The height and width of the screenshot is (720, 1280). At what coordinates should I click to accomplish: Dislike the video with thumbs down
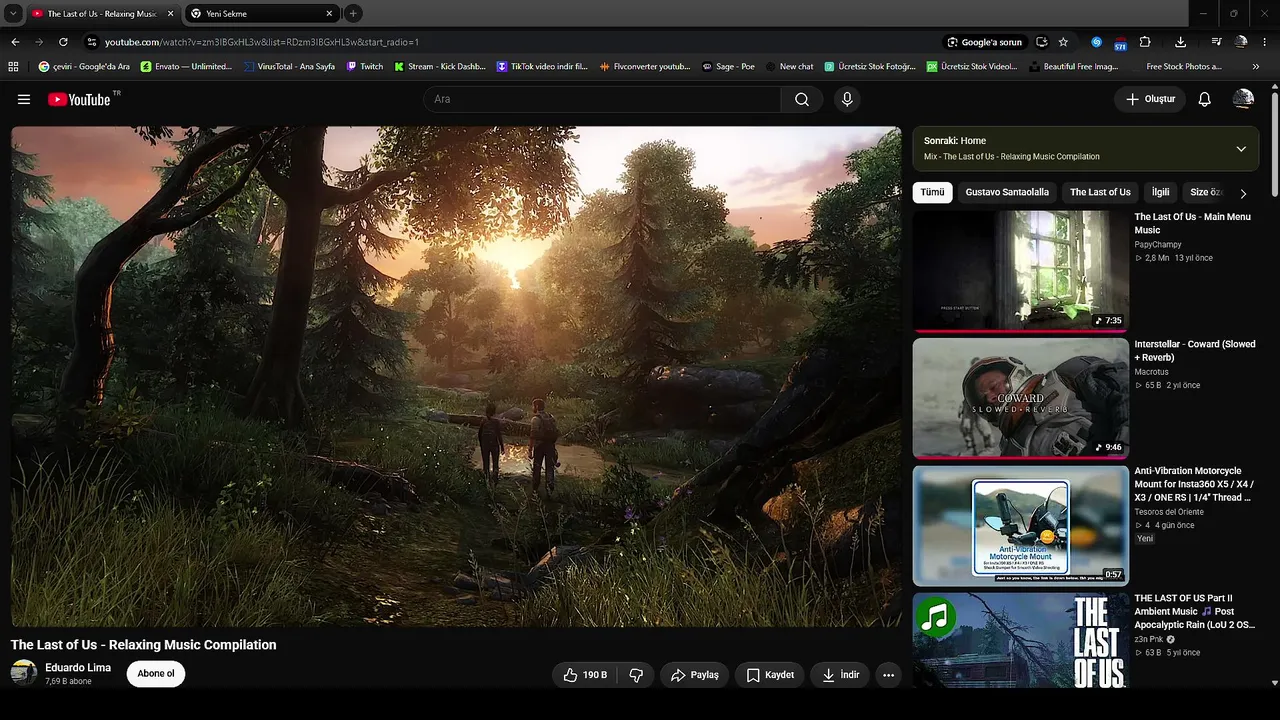coord(636,675)
